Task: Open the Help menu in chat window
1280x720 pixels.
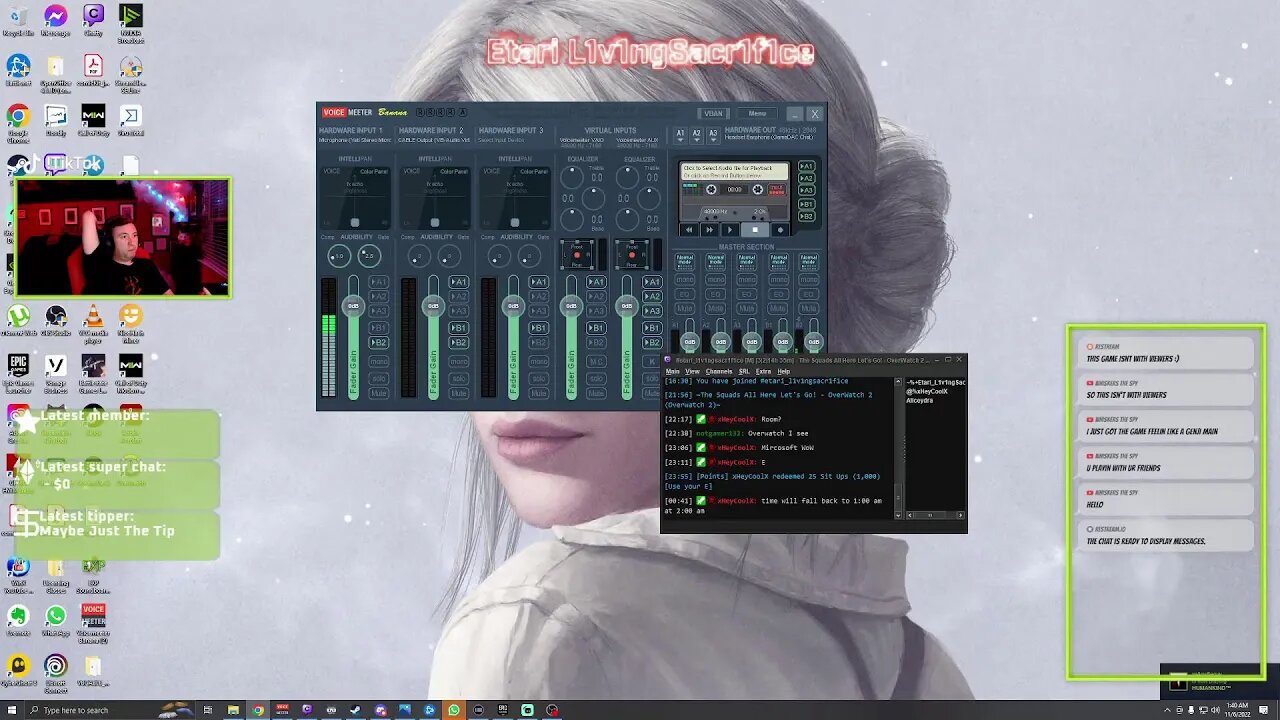Action: coord(784,371)
